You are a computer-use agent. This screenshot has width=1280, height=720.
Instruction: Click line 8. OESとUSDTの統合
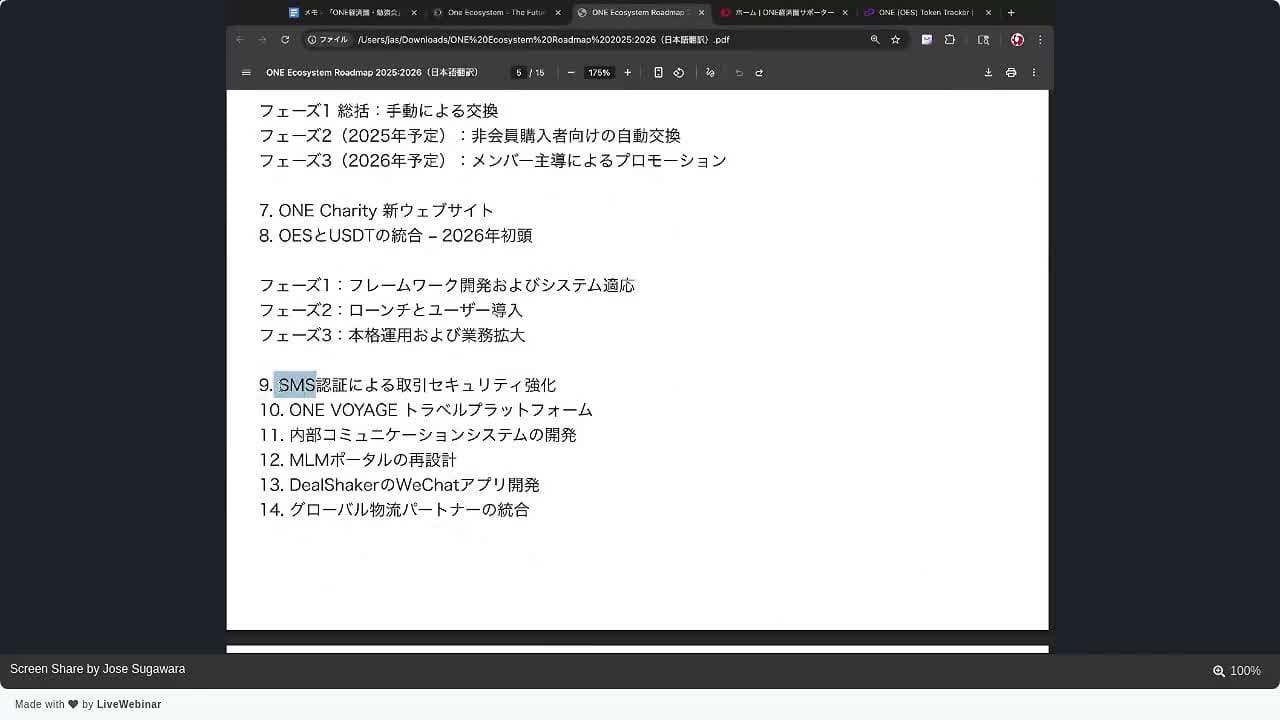395,236
